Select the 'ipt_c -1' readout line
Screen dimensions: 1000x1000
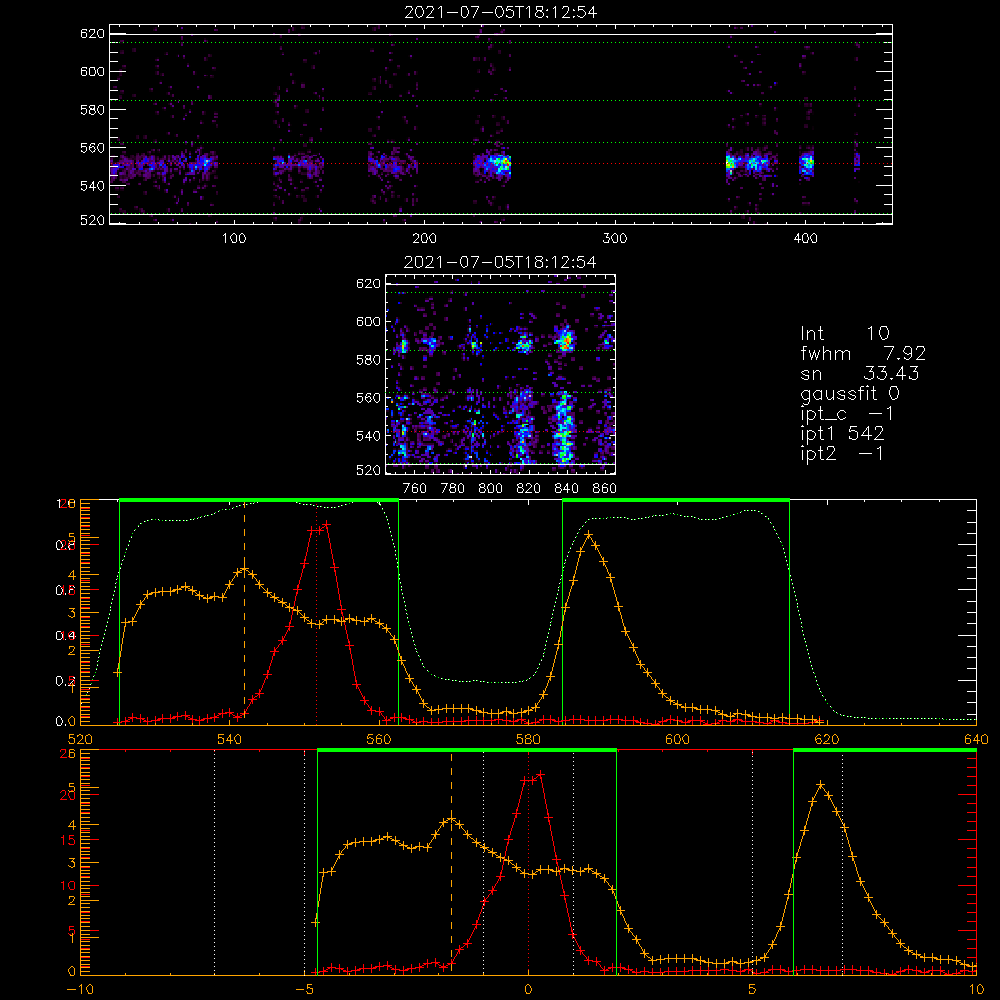847,414
